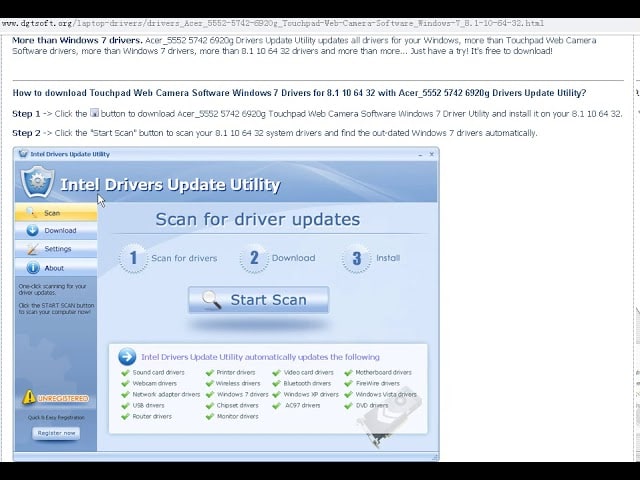Click the "Quick & Easy Registration" text
The image size is (640, 480).
tap(56, 418)
